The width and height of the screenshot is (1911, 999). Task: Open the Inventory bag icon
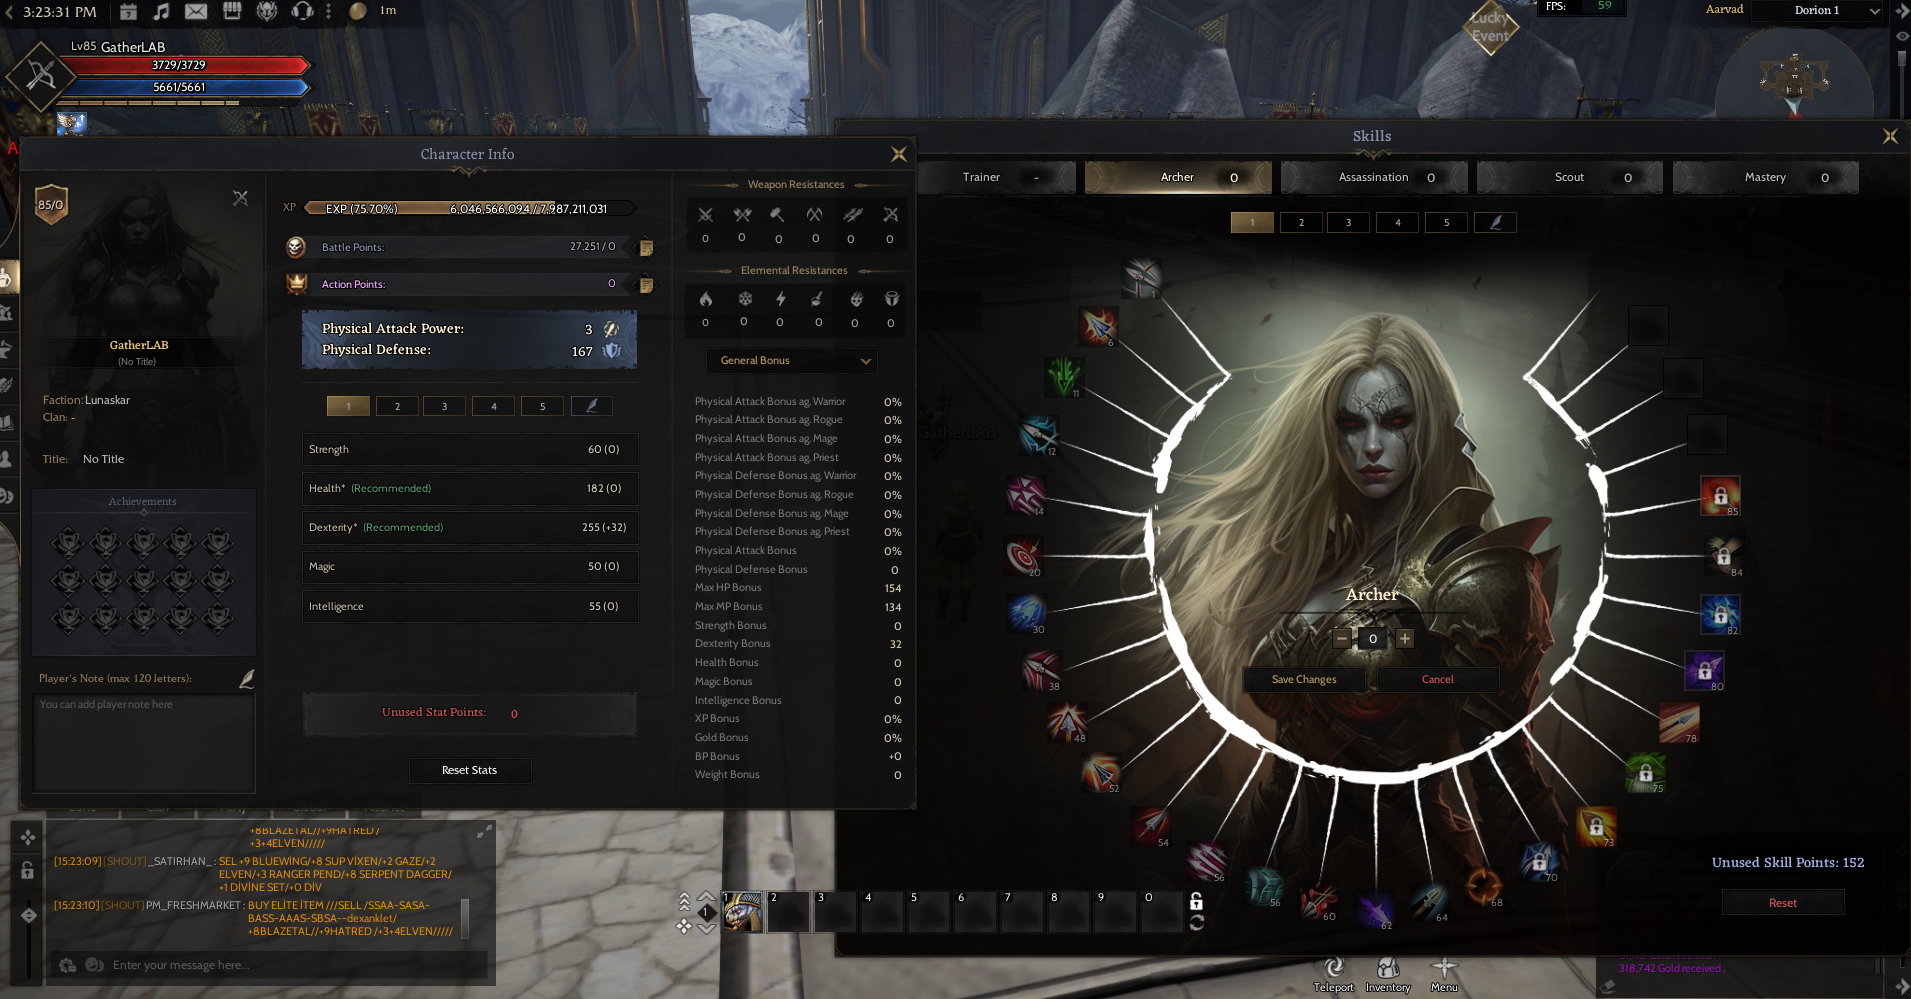(1388, 968)
